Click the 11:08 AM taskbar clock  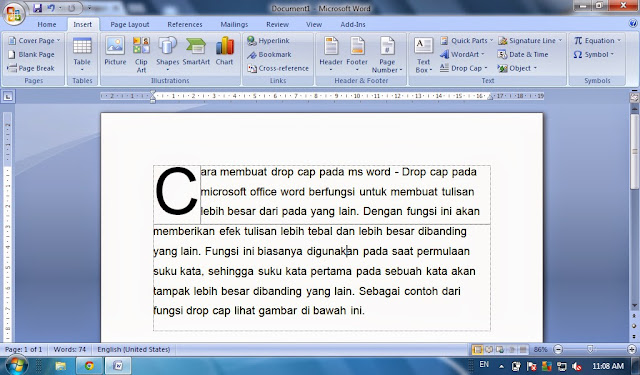coord(608,366)
